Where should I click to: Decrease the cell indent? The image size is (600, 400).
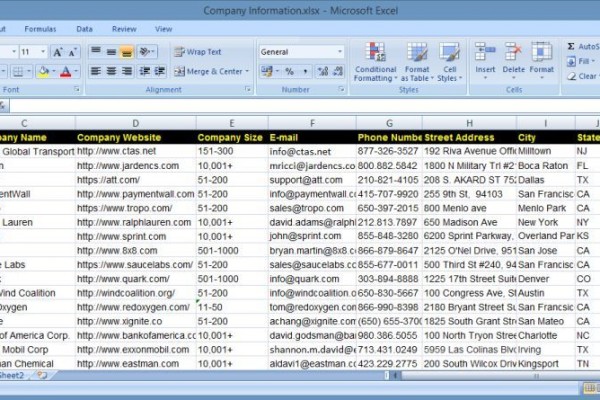click(145, 71)
